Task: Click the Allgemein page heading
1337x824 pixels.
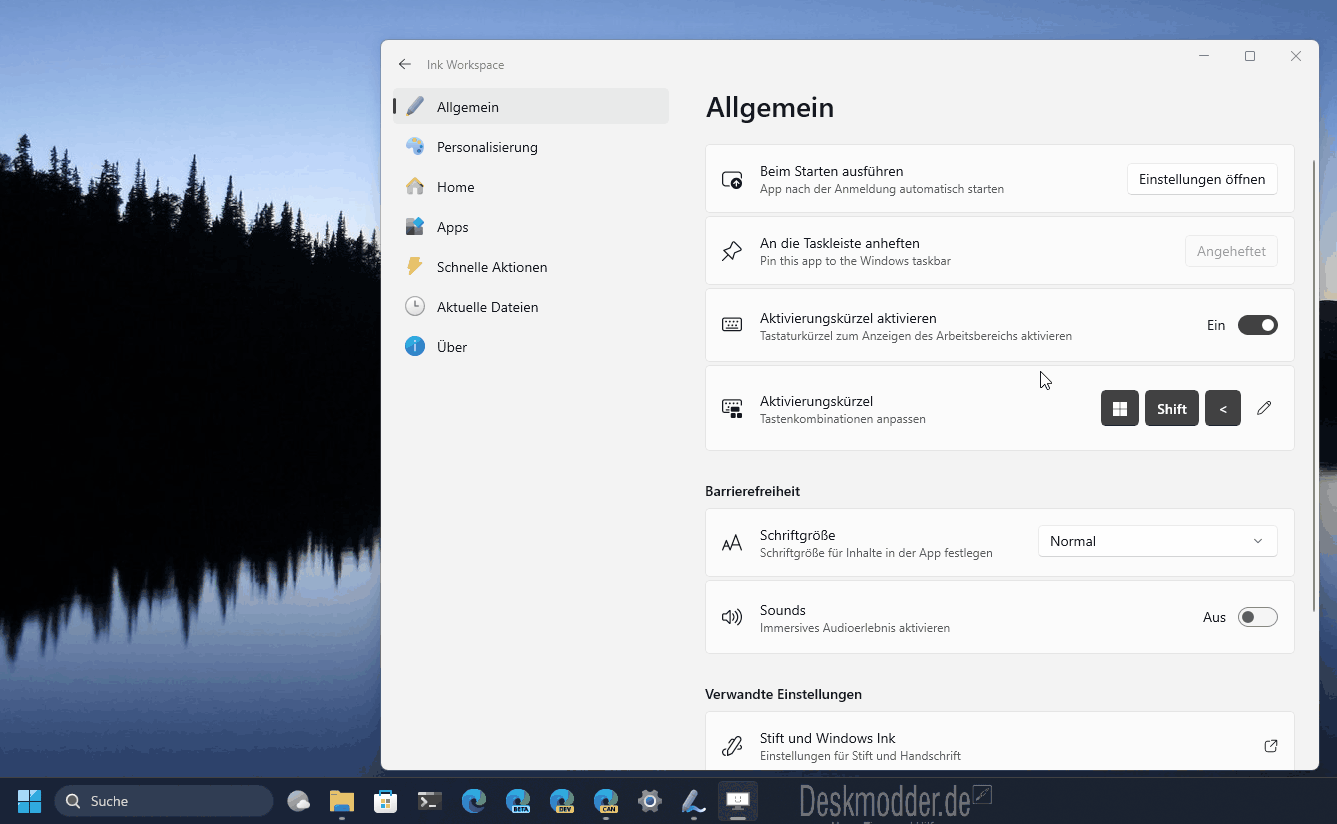Action: (770, 107)
